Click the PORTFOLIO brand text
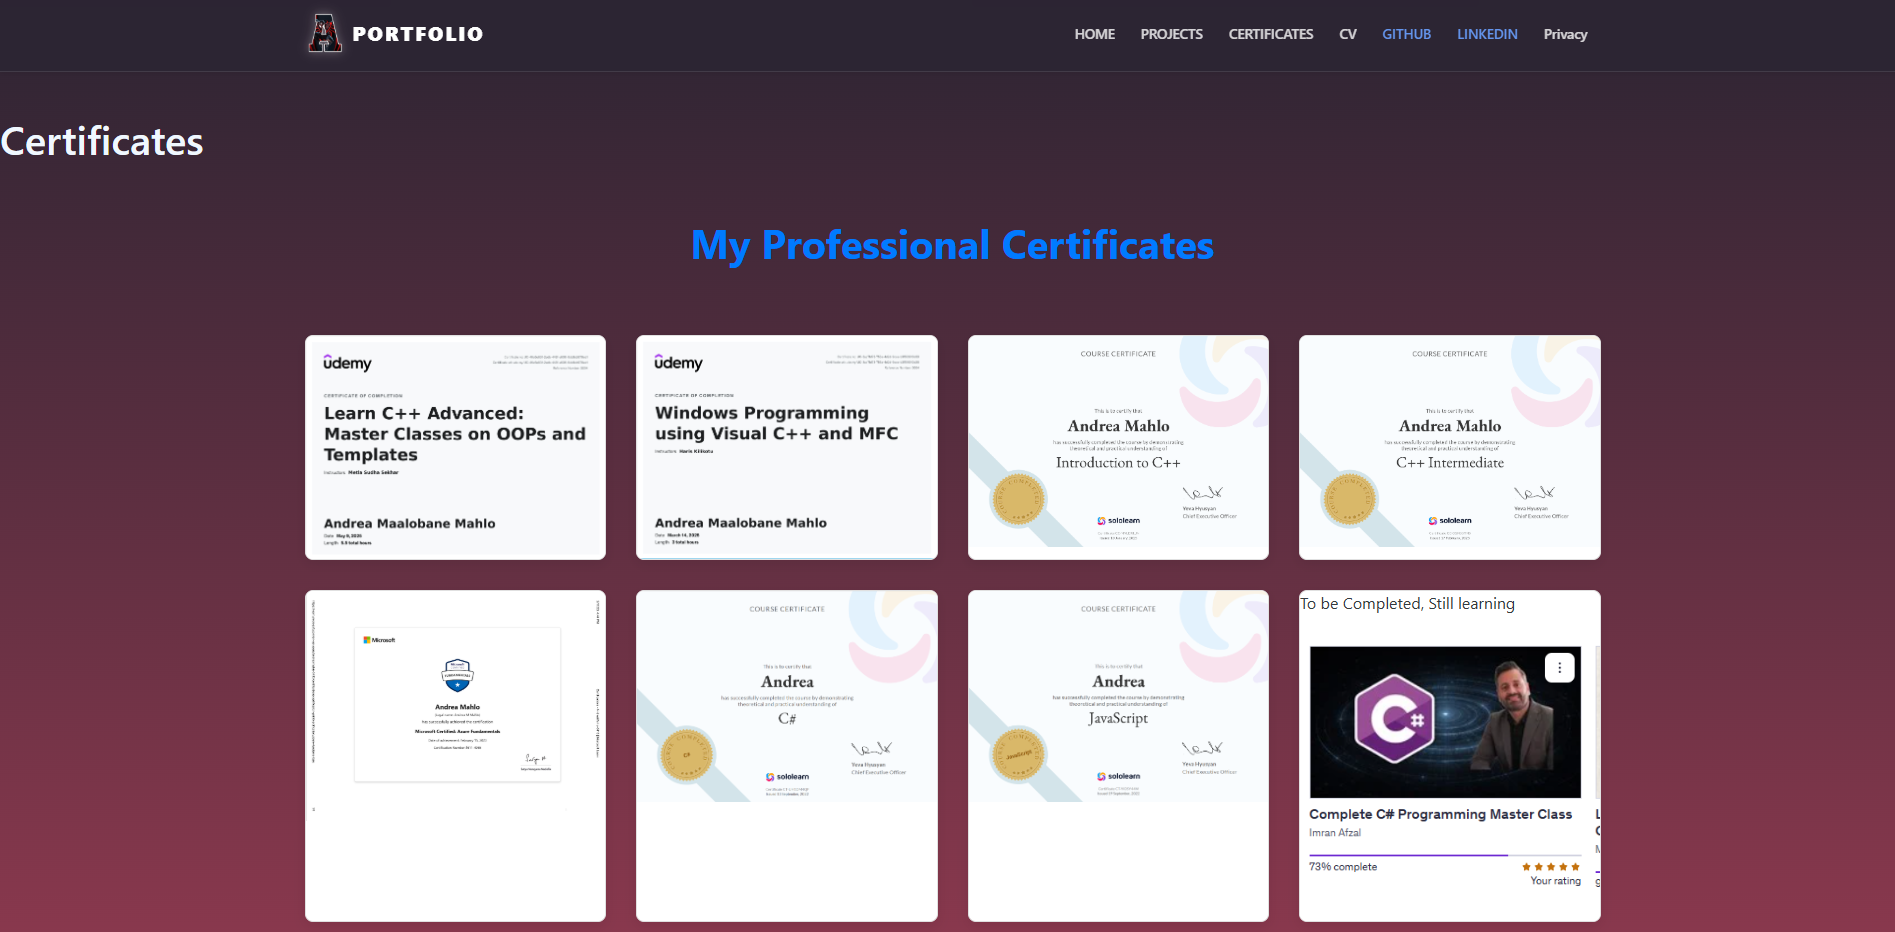 point(418,34)
